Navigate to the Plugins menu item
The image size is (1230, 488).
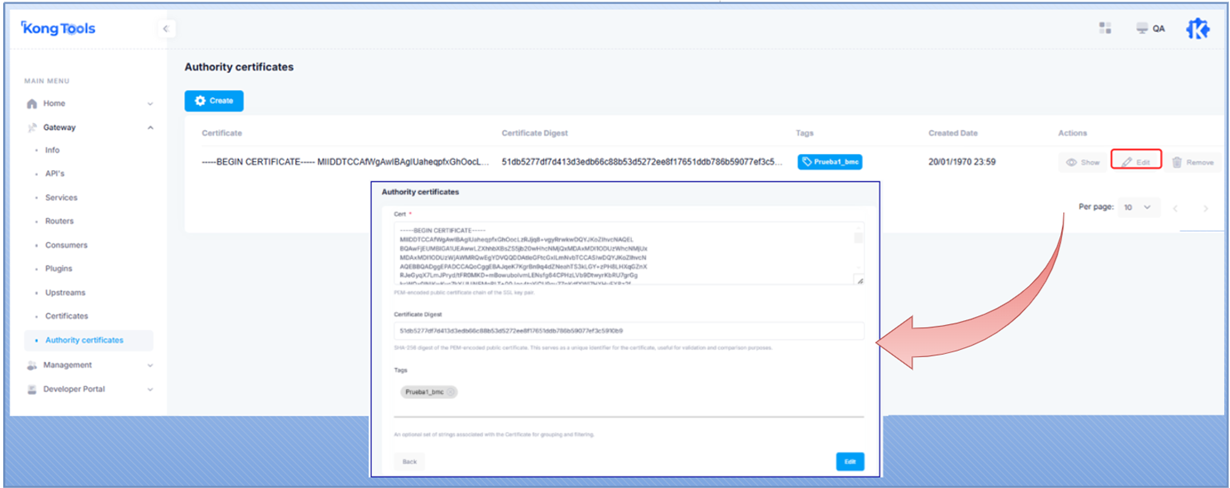click(x=59, y=269)
